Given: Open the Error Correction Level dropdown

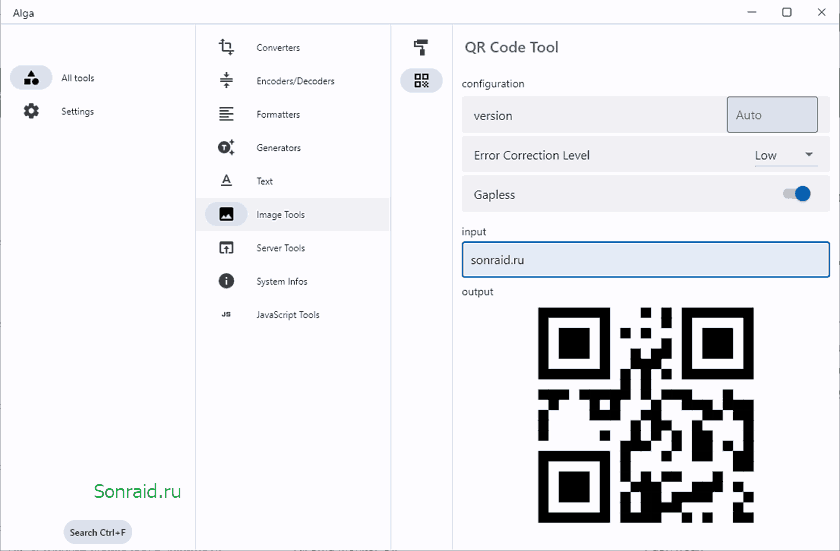Looking at the screenshot, I should point(786,155).
